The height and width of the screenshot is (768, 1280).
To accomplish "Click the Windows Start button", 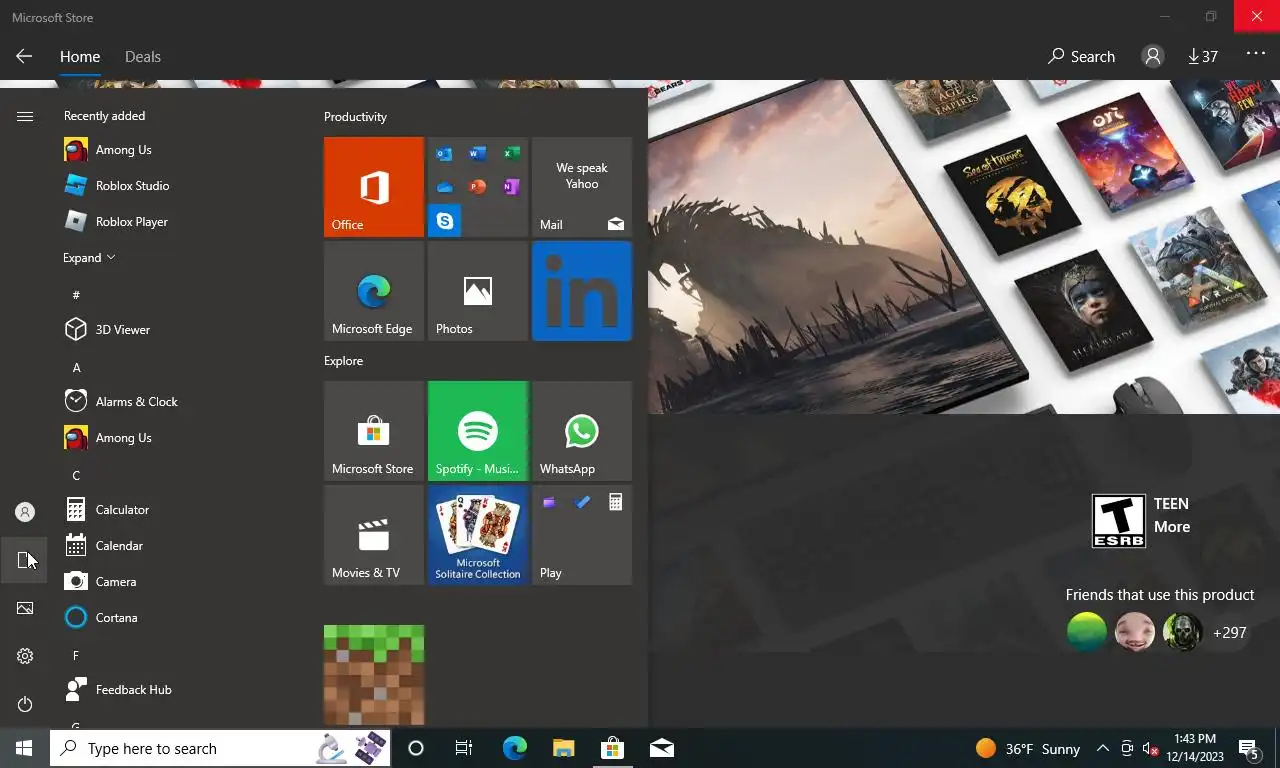I will pos(24,748).
